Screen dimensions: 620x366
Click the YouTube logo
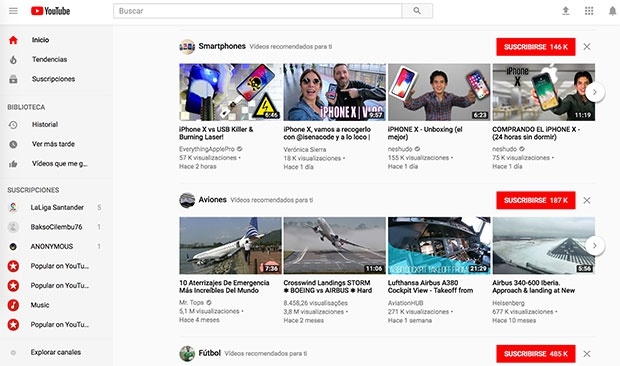pyautogui.click(x=51, y=11)
